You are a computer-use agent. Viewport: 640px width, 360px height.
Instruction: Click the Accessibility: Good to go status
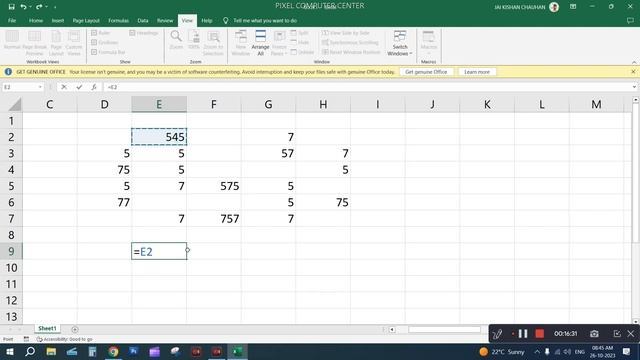point(64,339)
